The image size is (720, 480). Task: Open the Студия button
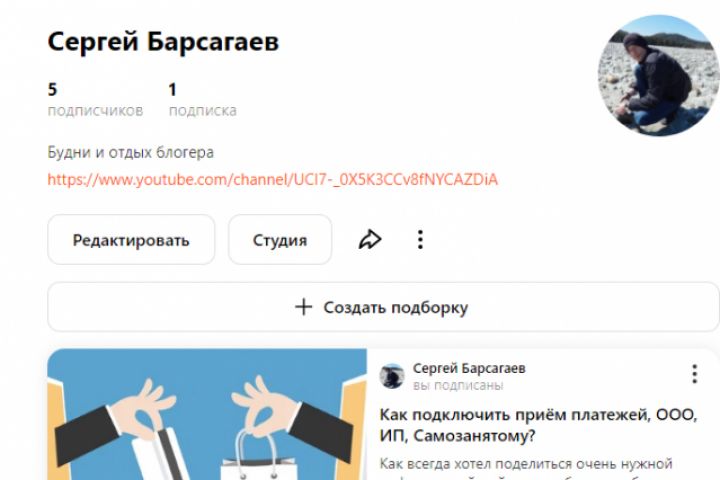click(280, 239)
